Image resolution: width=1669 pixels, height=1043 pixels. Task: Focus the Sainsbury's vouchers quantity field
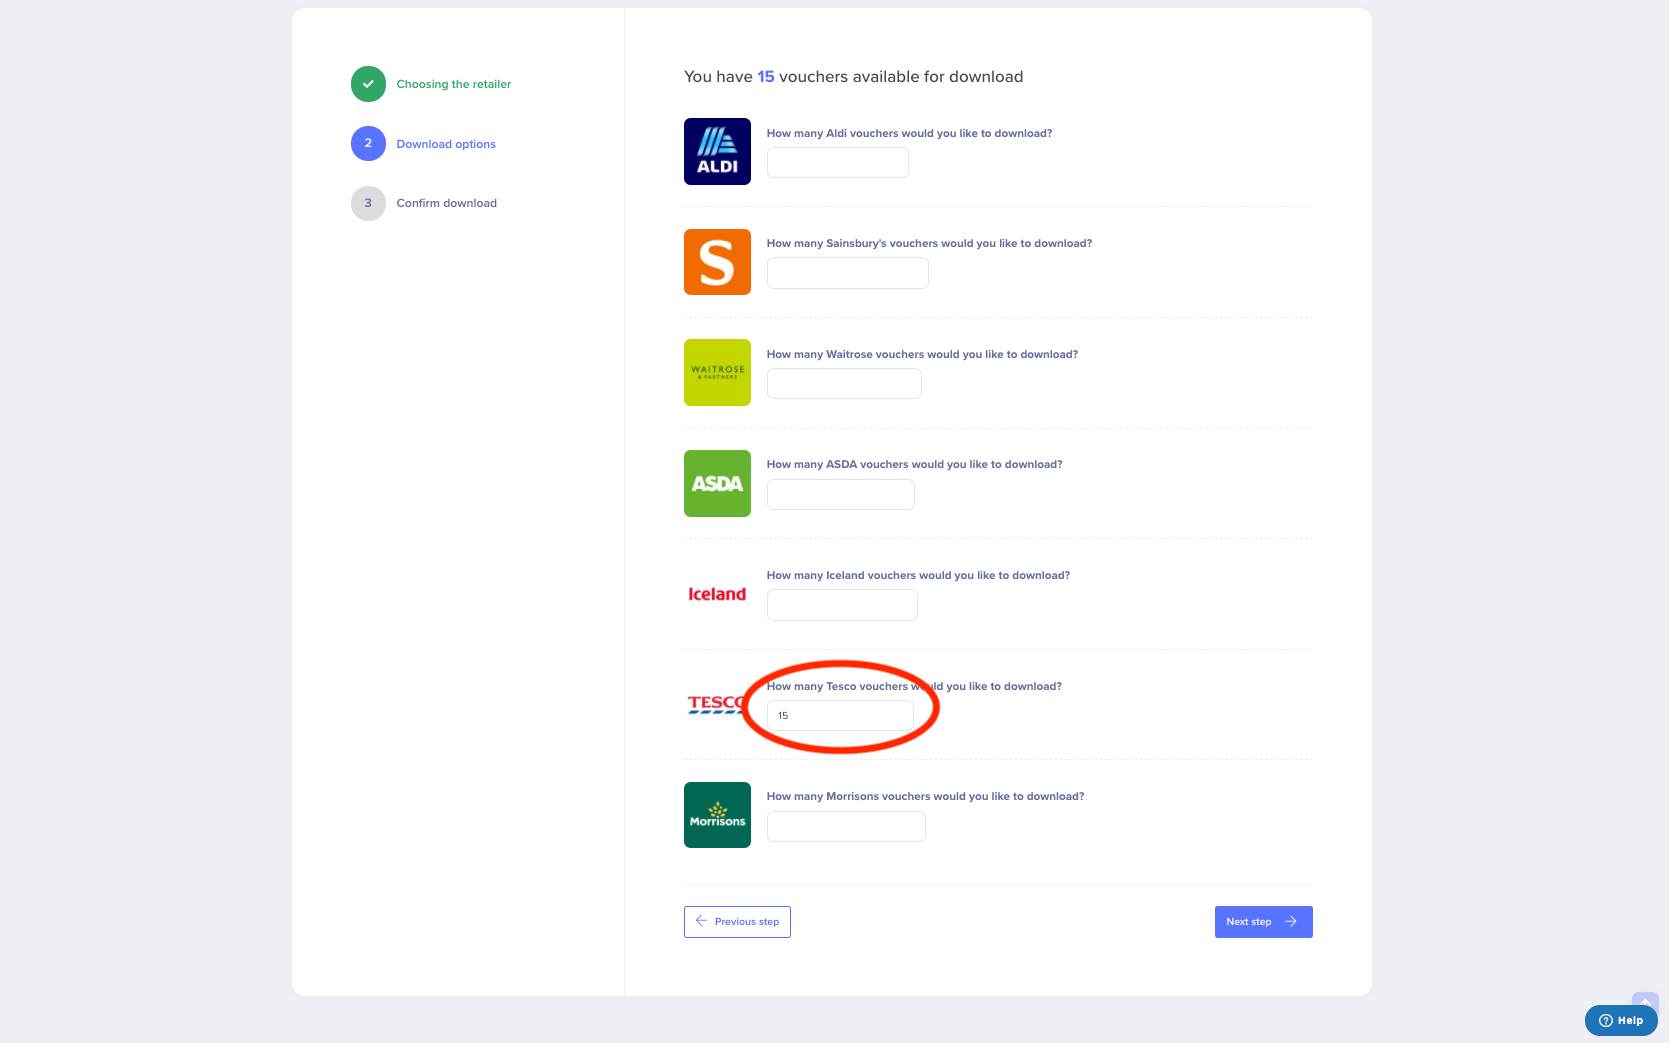848,273
